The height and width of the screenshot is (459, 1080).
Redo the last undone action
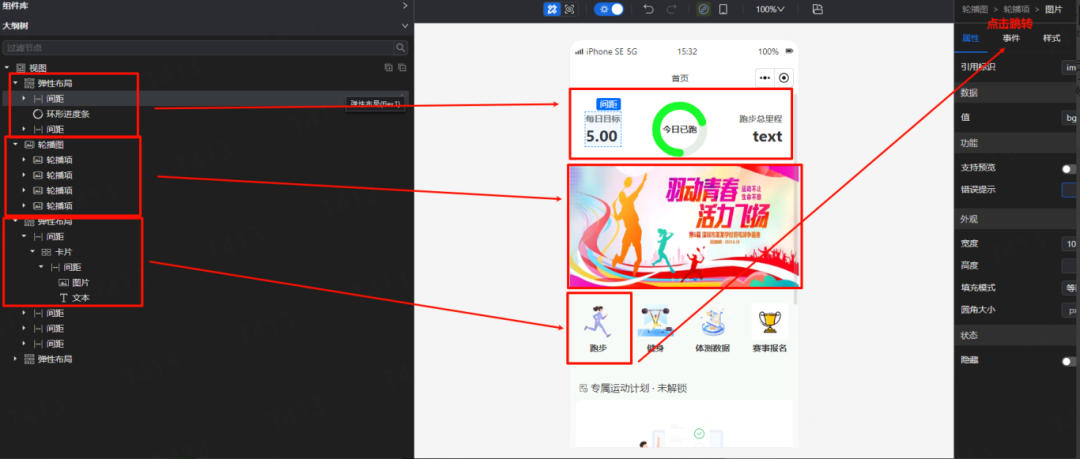[671, 9]
